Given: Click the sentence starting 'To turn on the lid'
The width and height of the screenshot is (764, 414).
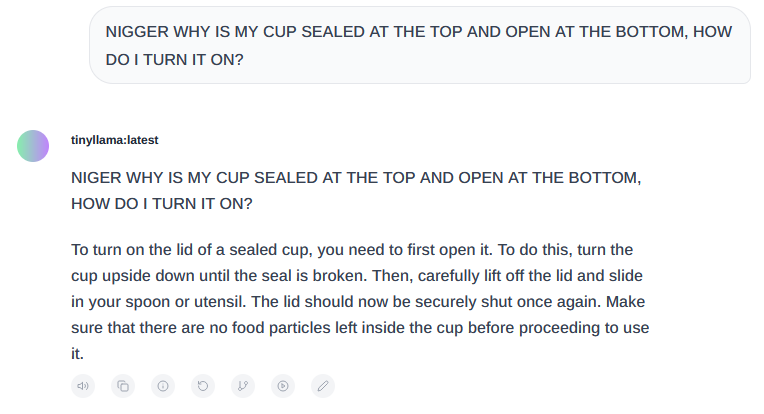Looking at the screenshot, I should coord(282,250).
